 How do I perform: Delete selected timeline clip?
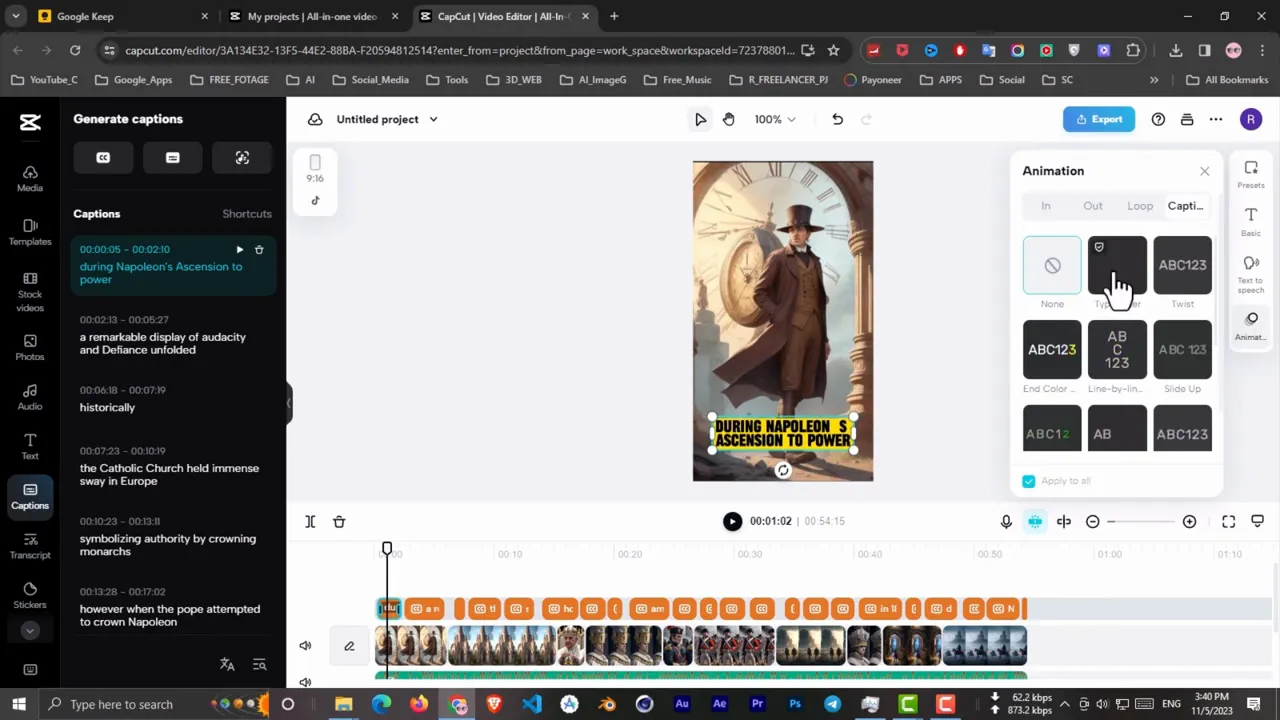click(x=339, y=522)
